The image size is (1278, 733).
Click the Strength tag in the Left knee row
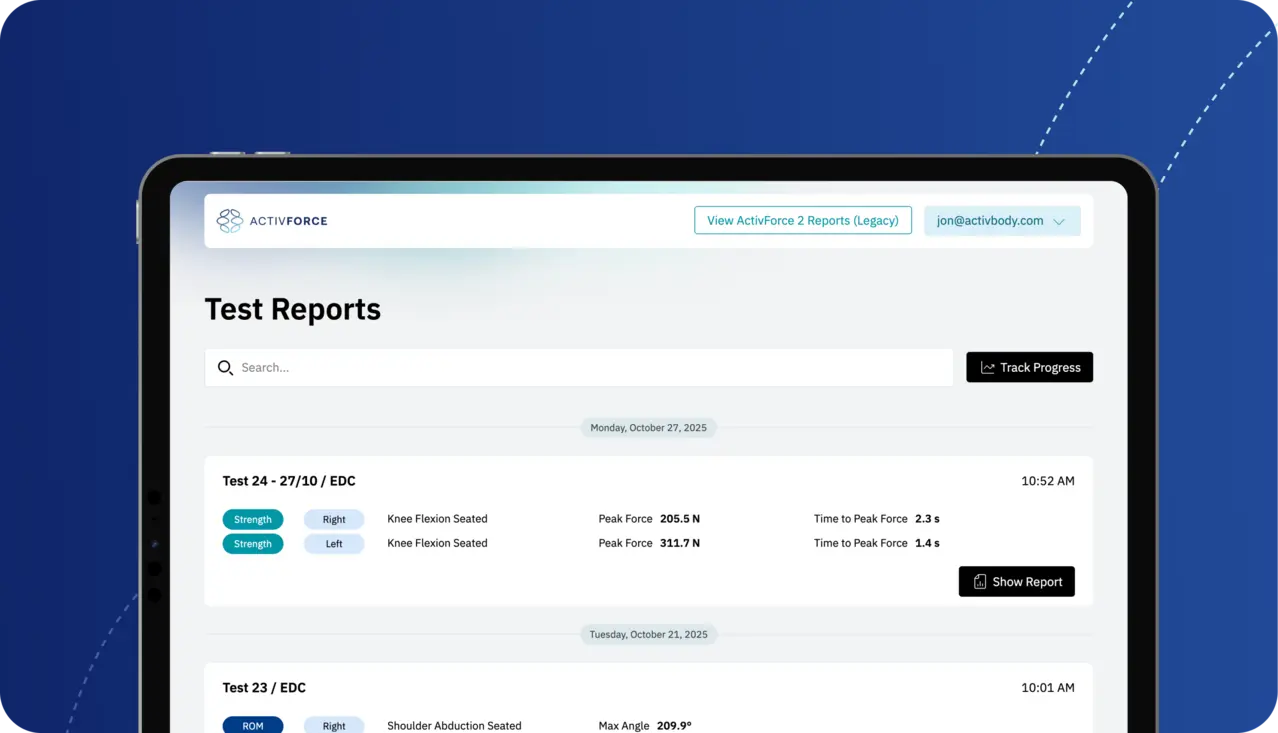pyautogui.click(x=253, y=544)
